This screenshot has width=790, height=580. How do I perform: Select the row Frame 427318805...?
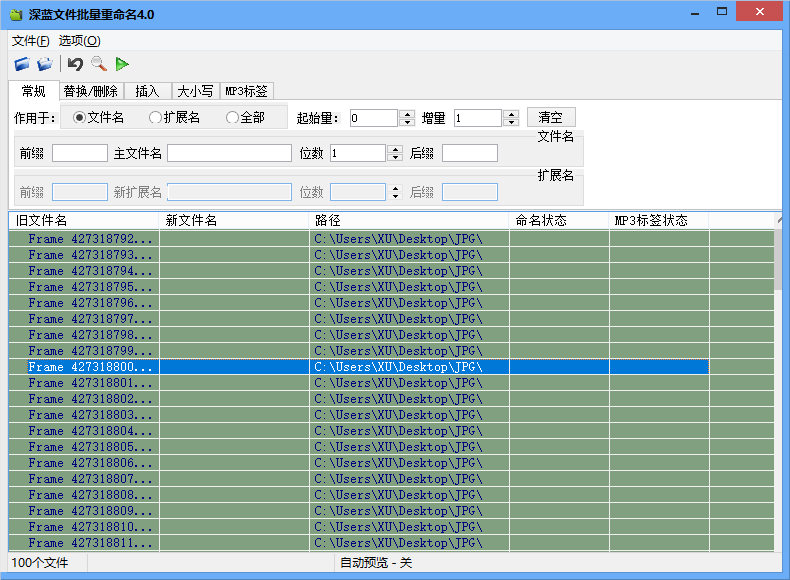point(359,447)
